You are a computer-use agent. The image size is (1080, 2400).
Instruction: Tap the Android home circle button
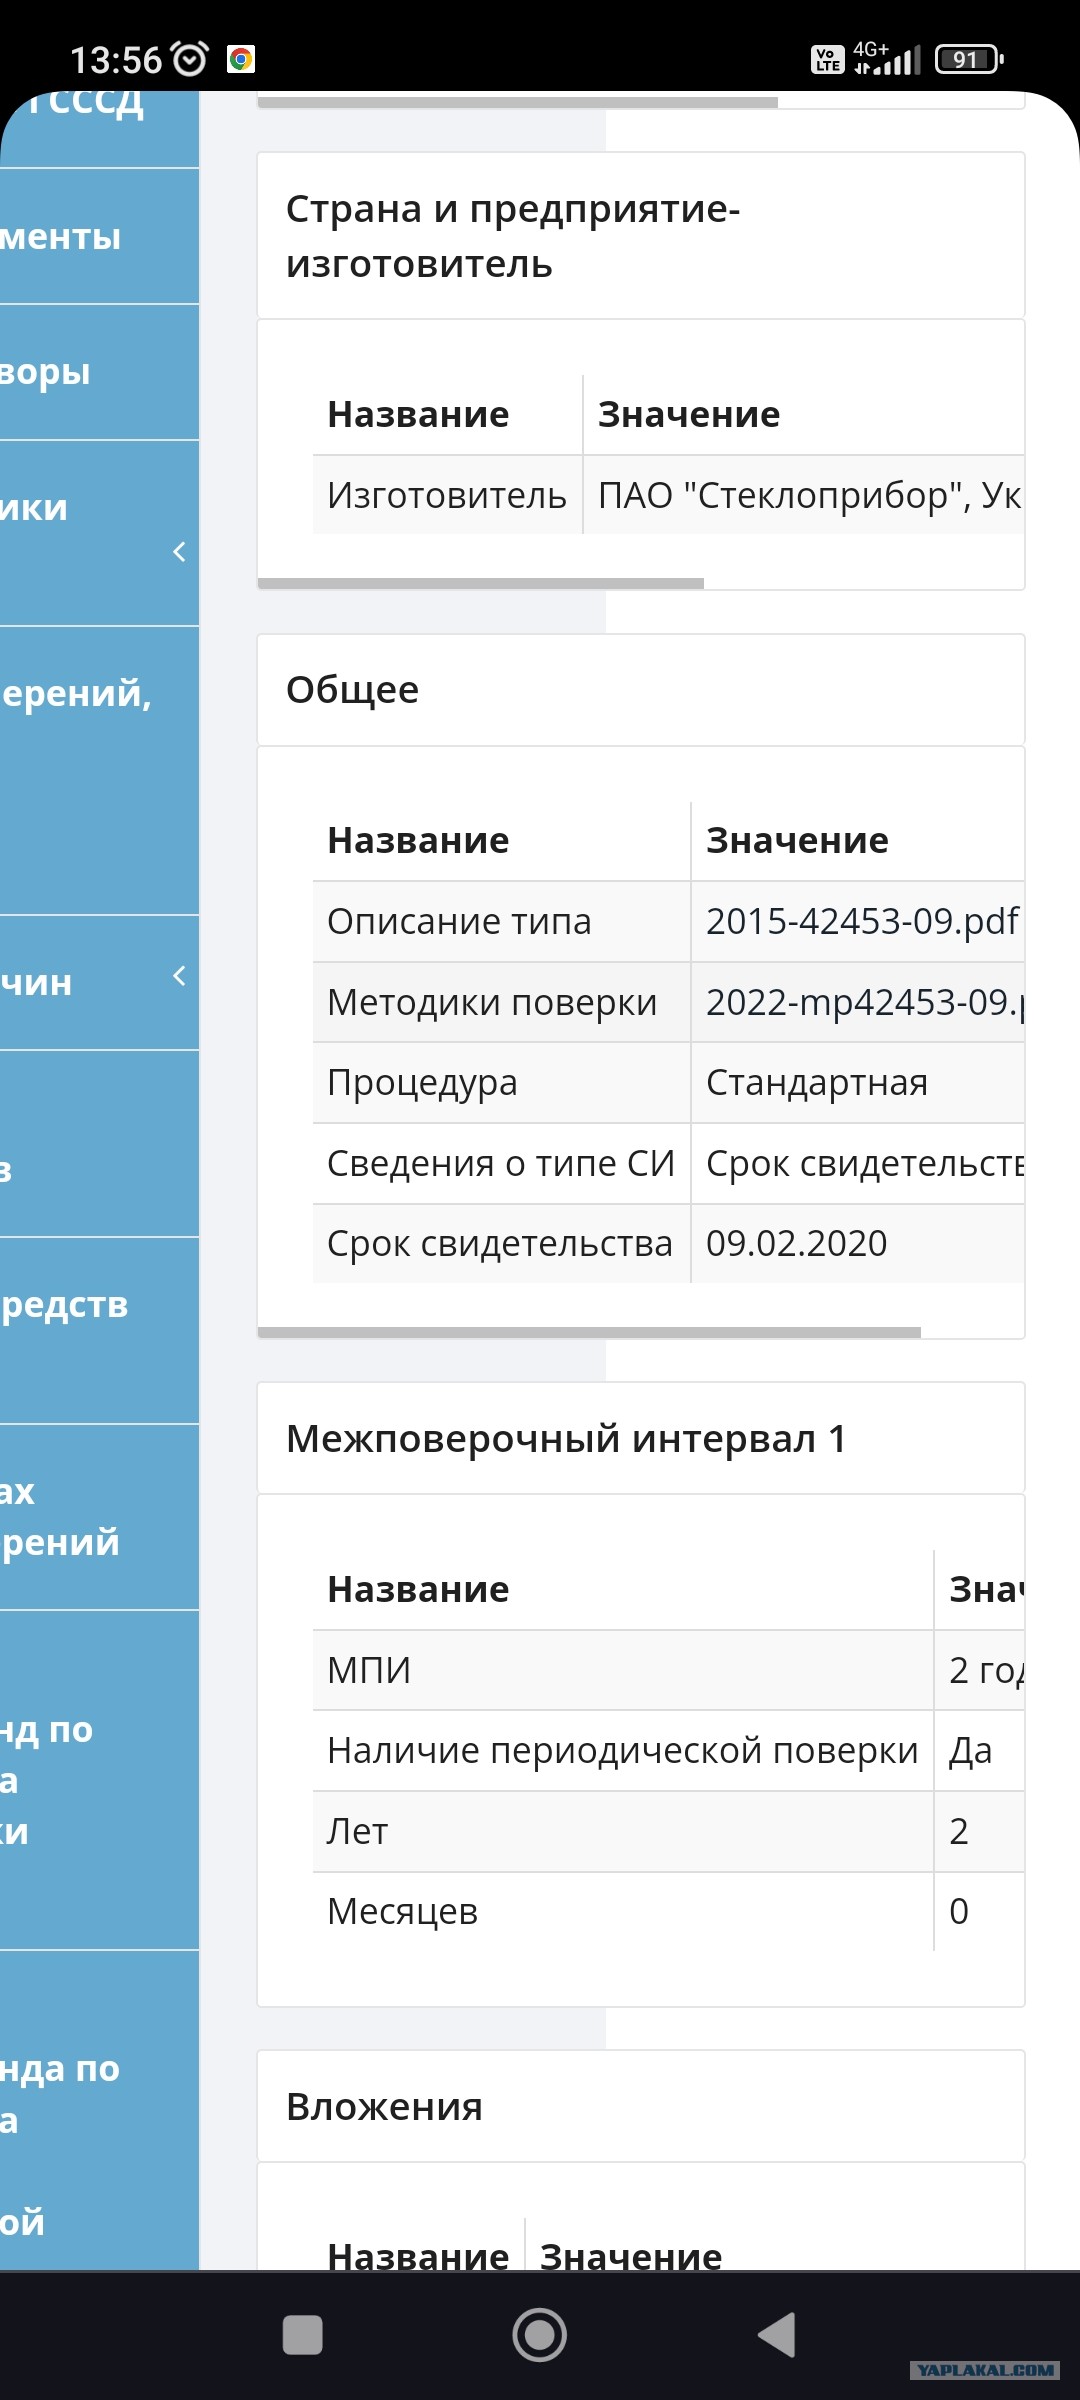click(x=540, y=2335)
